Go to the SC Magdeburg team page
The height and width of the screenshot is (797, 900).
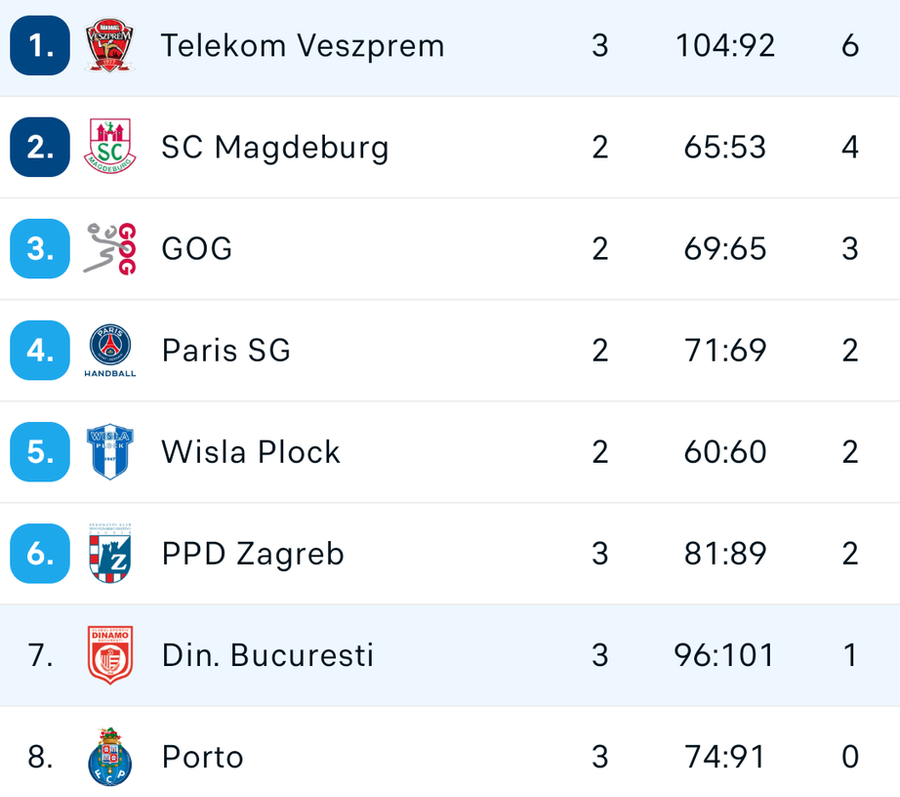275,147
